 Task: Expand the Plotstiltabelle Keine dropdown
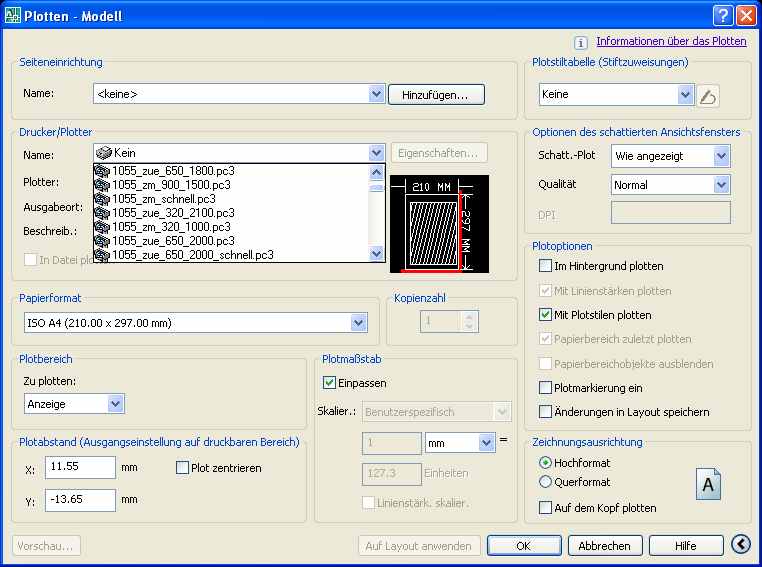685,95
